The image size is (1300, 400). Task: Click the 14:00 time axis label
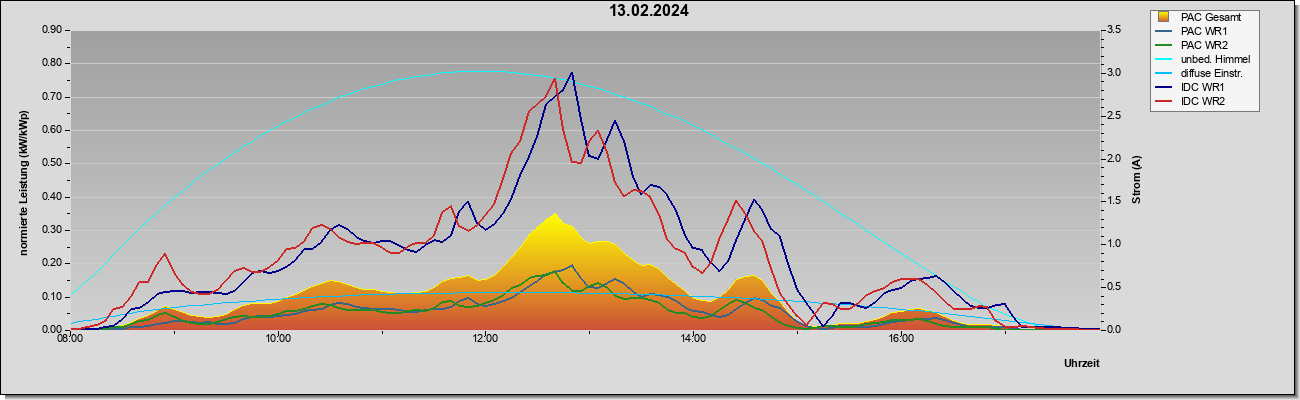point(692,339)
